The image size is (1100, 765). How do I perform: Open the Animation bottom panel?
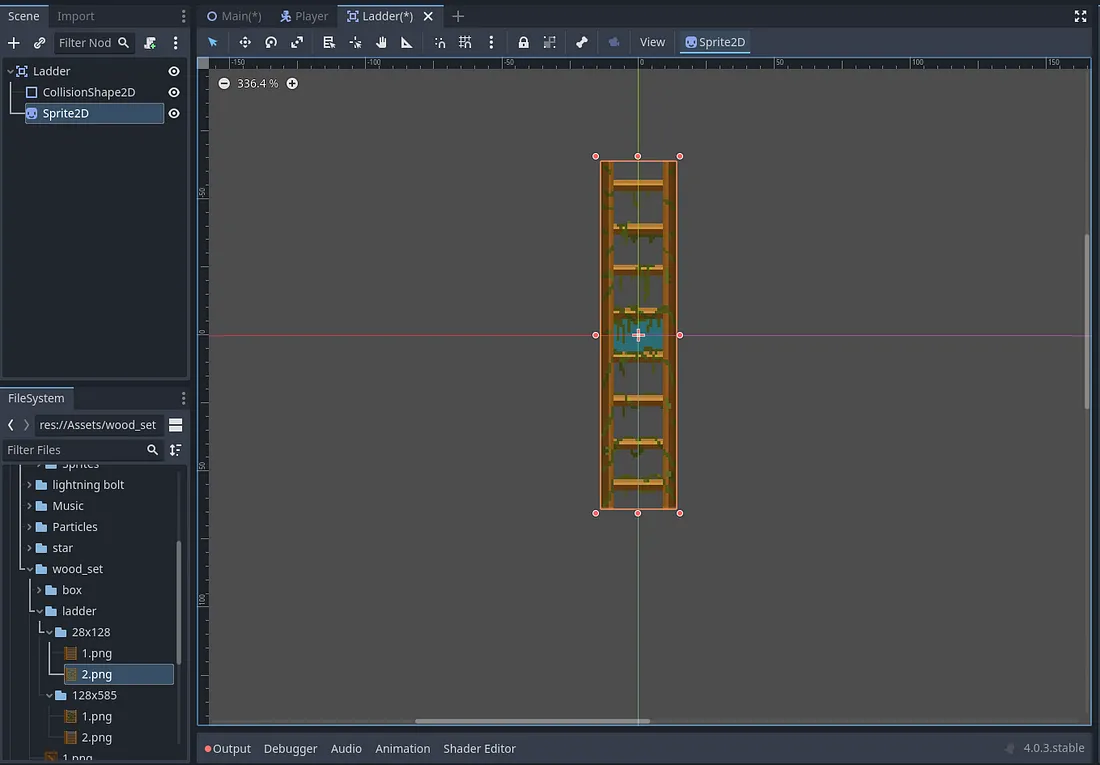(403, 749)
